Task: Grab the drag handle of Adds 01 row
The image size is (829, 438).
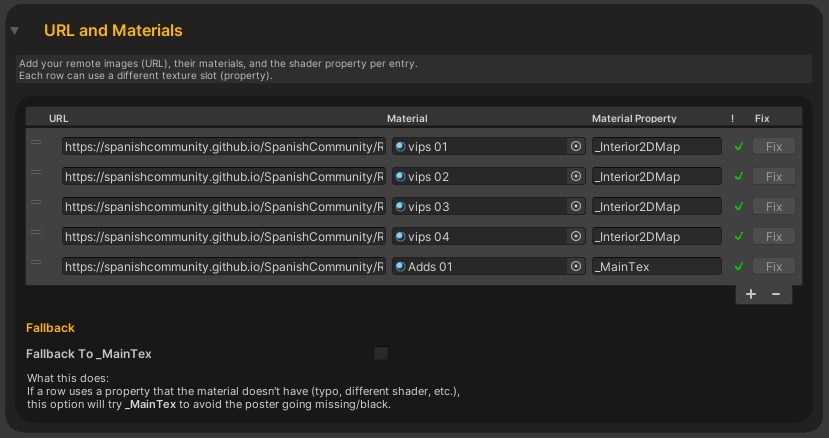Action: tap(36, 263)
